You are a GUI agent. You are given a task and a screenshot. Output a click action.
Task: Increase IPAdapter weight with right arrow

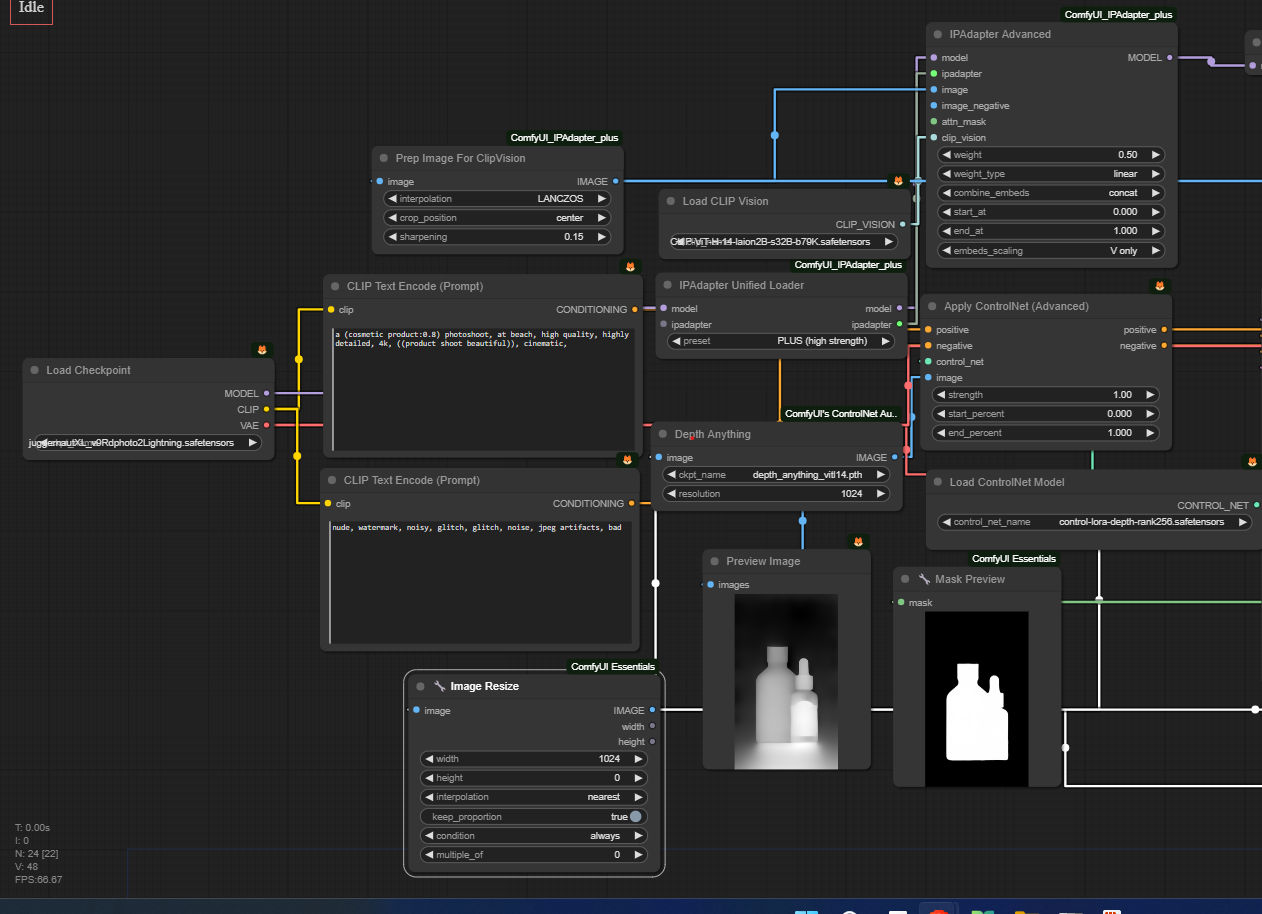(x=1156, y=155)
